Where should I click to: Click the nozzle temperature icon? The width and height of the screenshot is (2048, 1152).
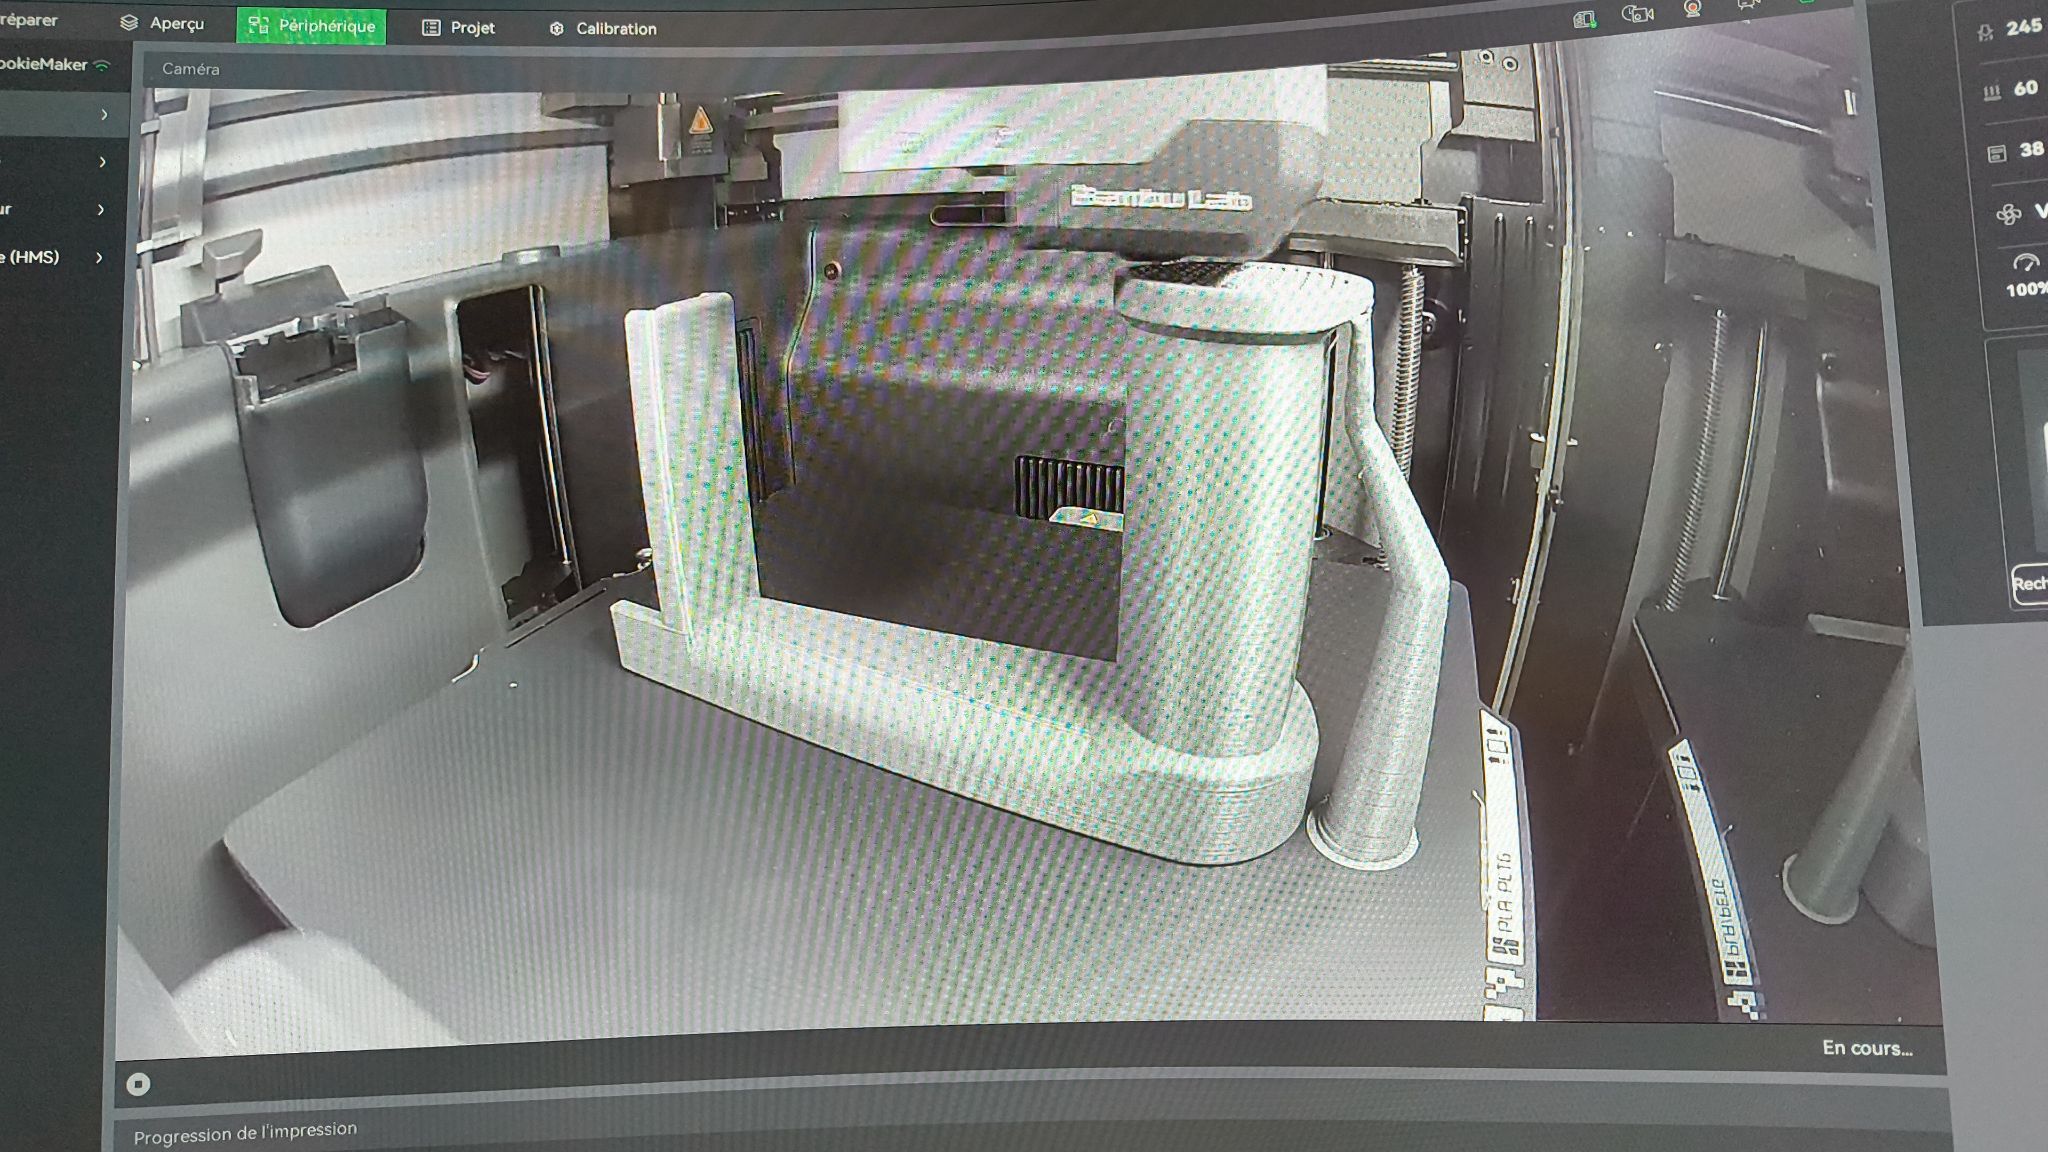coord(1986,32)
